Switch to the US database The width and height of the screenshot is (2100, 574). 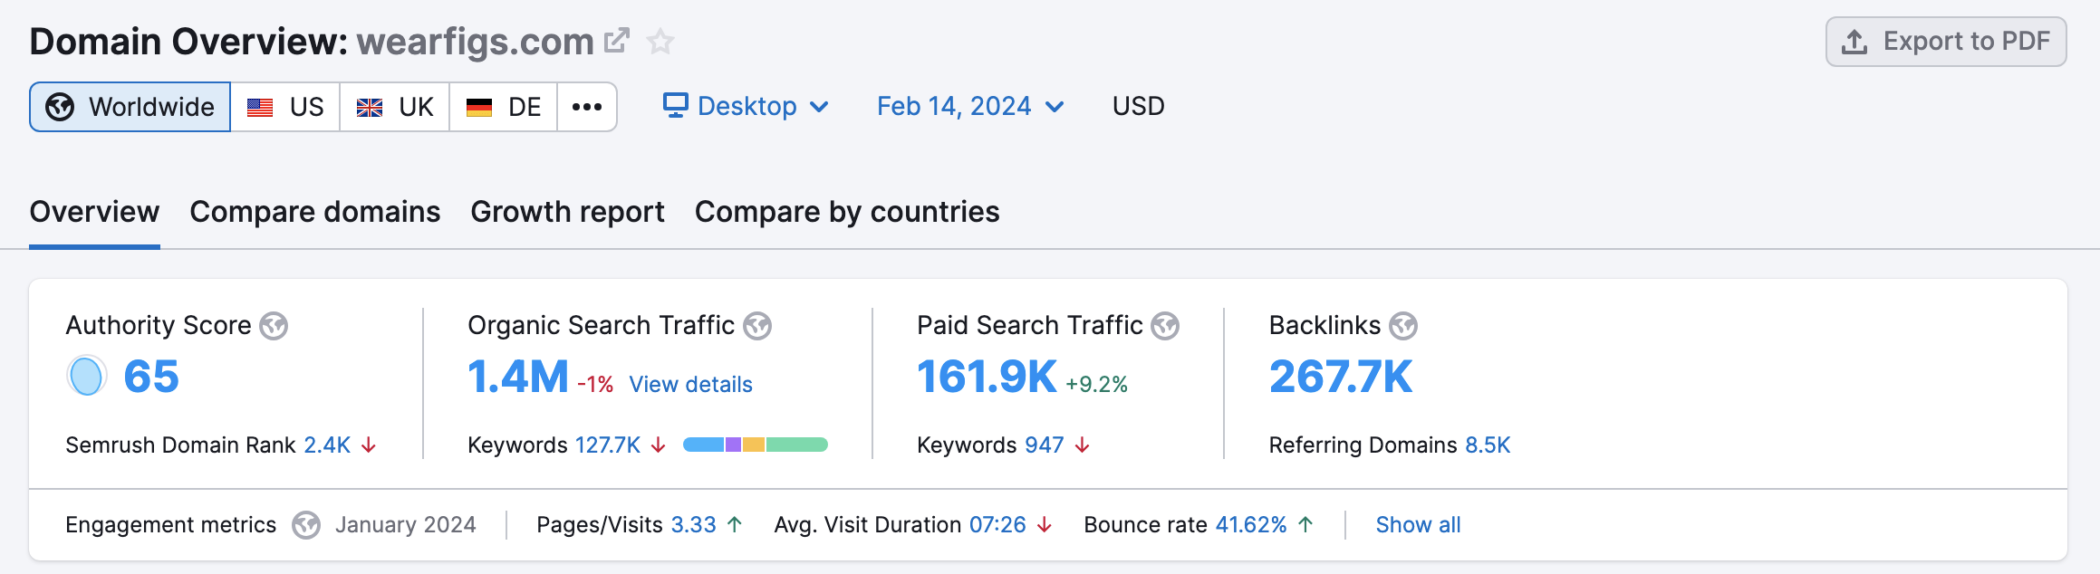tap(286, 107)
